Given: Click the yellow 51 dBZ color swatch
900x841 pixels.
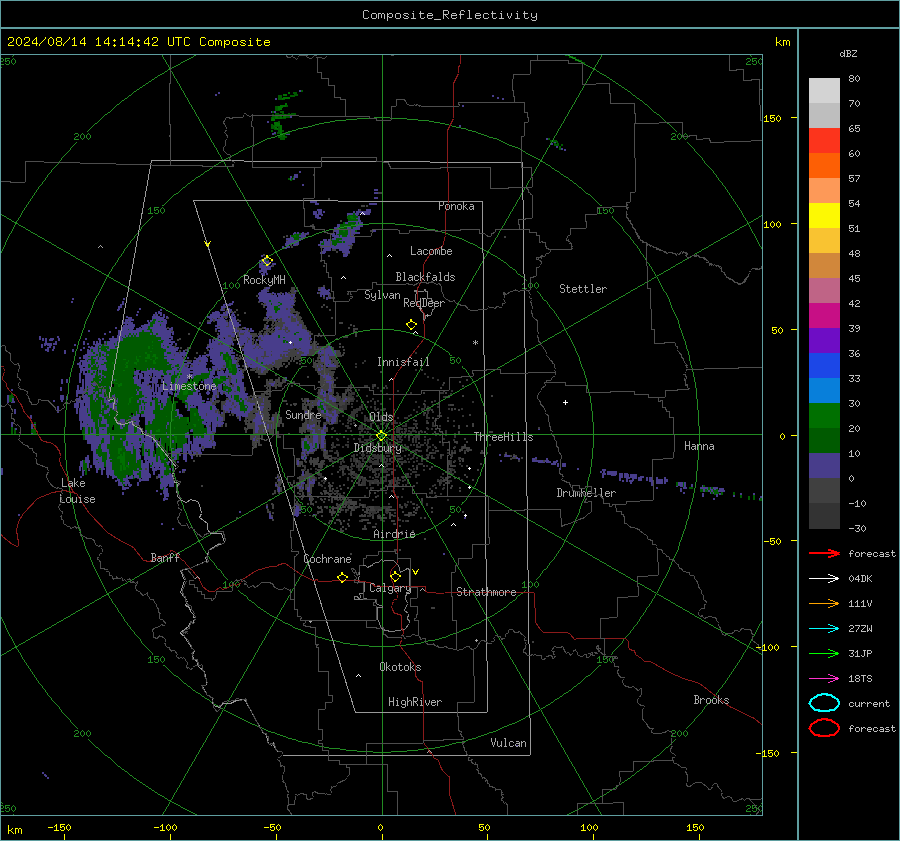Looking at the screenshot, I should pyautogui.click(x=824, y=216).
